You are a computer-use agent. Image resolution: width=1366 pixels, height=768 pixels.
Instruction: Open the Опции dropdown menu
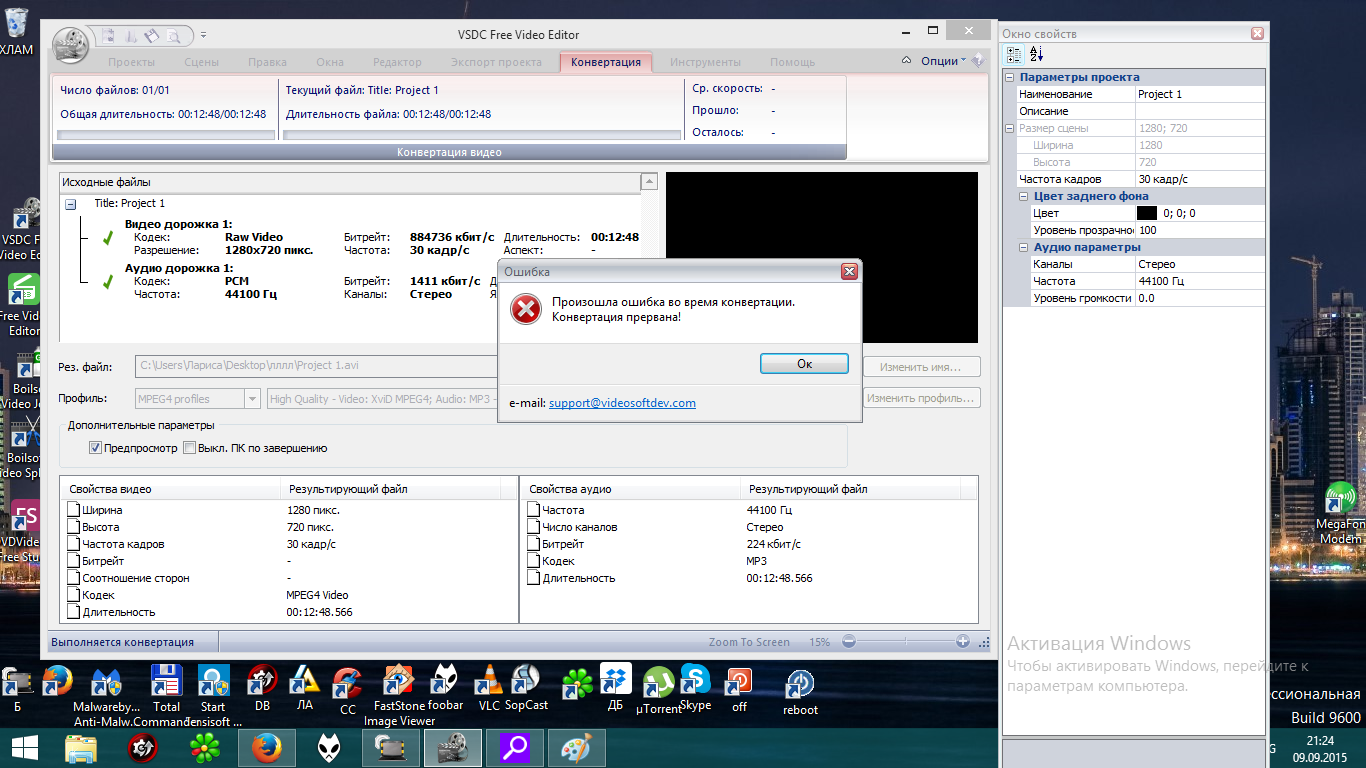[x=943, y=61]
